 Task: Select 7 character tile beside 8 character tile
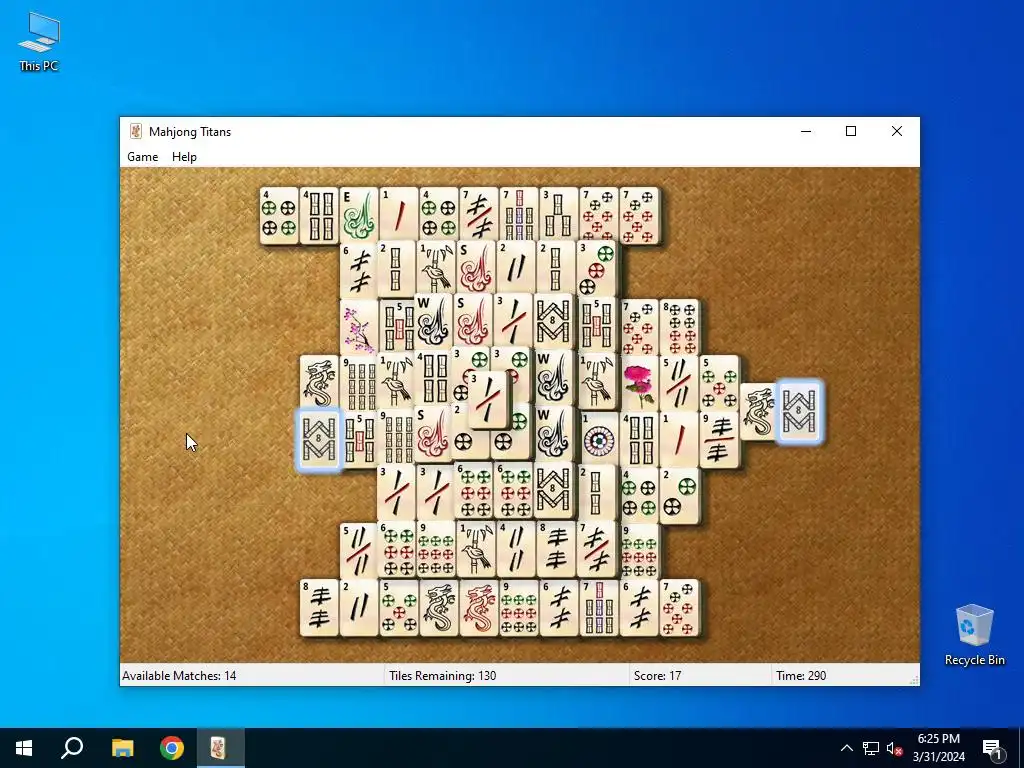(599, 552)
